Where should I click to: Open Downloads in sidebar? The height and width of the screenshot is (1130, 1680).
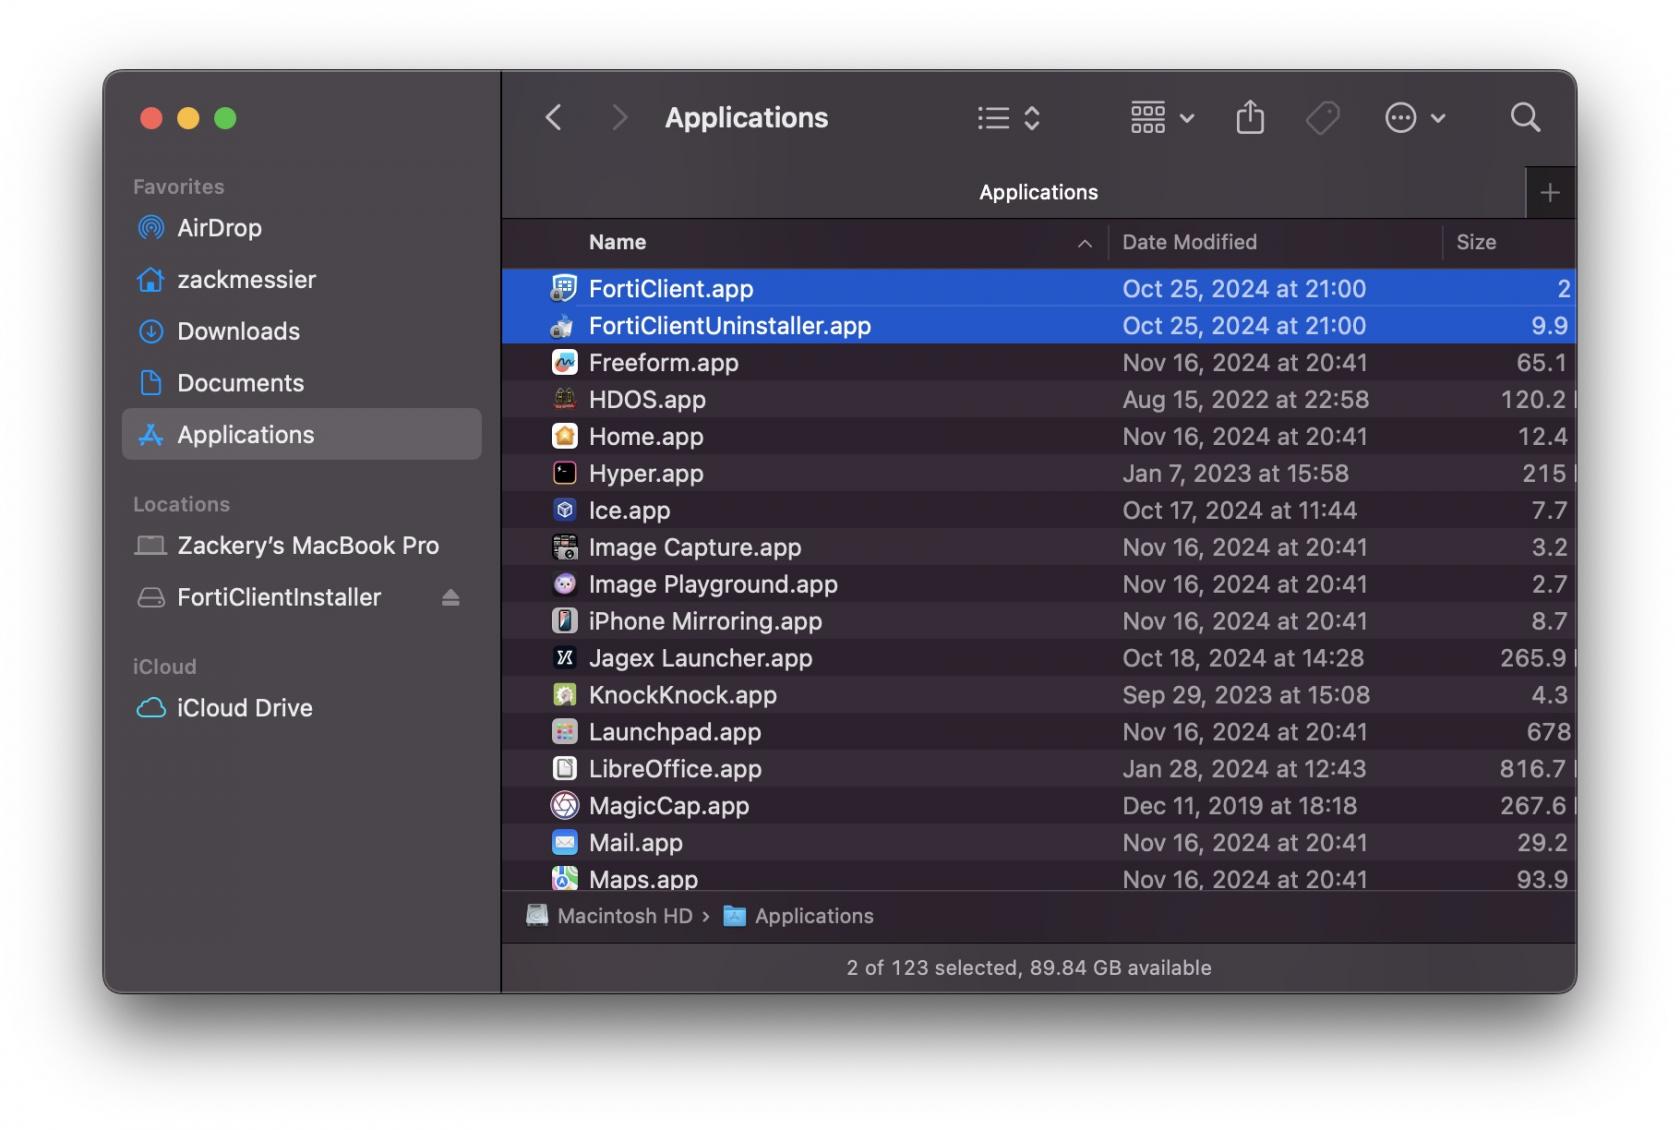(x=301, y=332)
